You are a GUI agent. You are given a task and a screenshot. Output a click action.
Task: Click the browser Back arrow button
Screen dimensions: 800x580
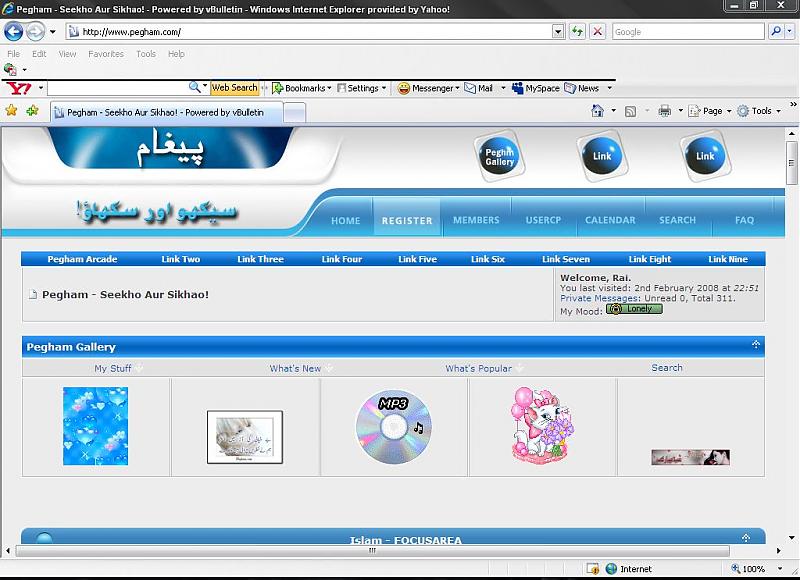pyautogui.click(x=13, y=32)
